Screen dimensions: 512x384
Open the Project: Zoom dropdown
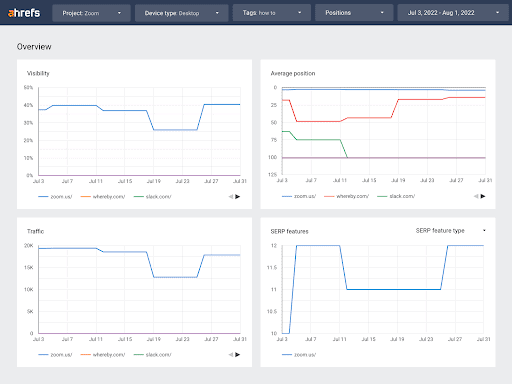(91, 13)
